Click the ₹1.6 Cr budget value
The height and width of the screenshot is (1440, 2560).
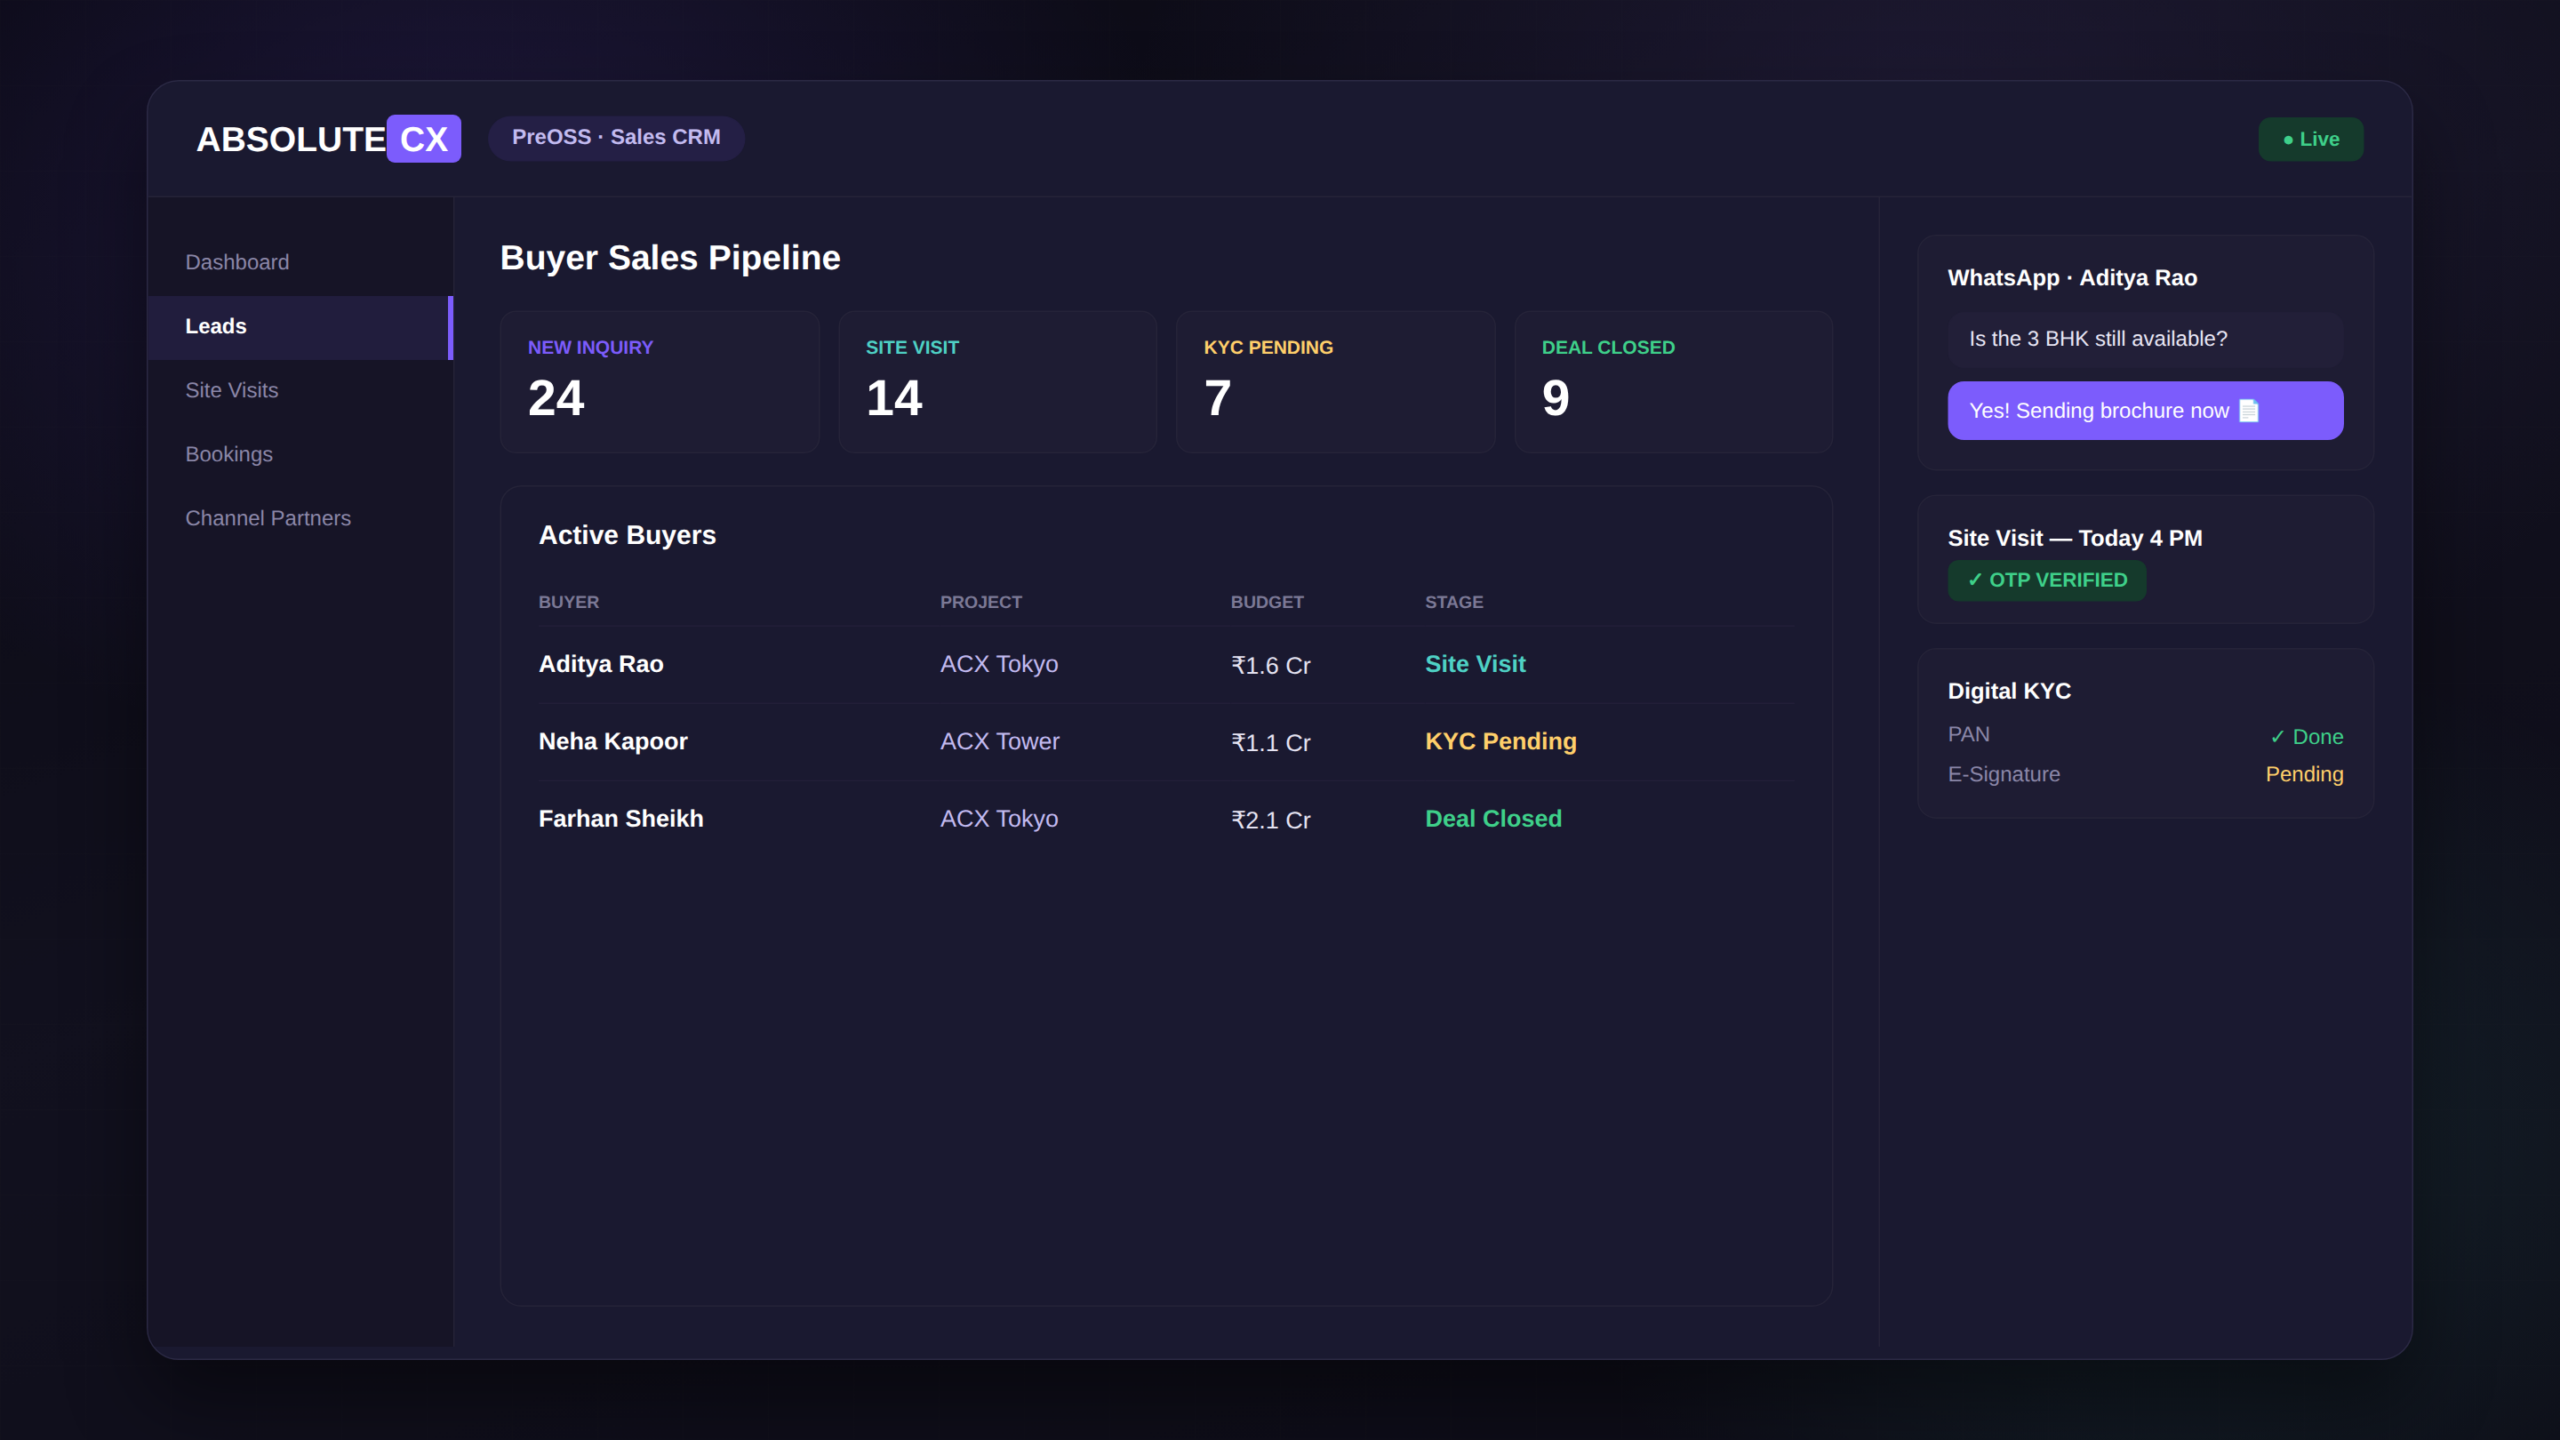pos(1271,665)
